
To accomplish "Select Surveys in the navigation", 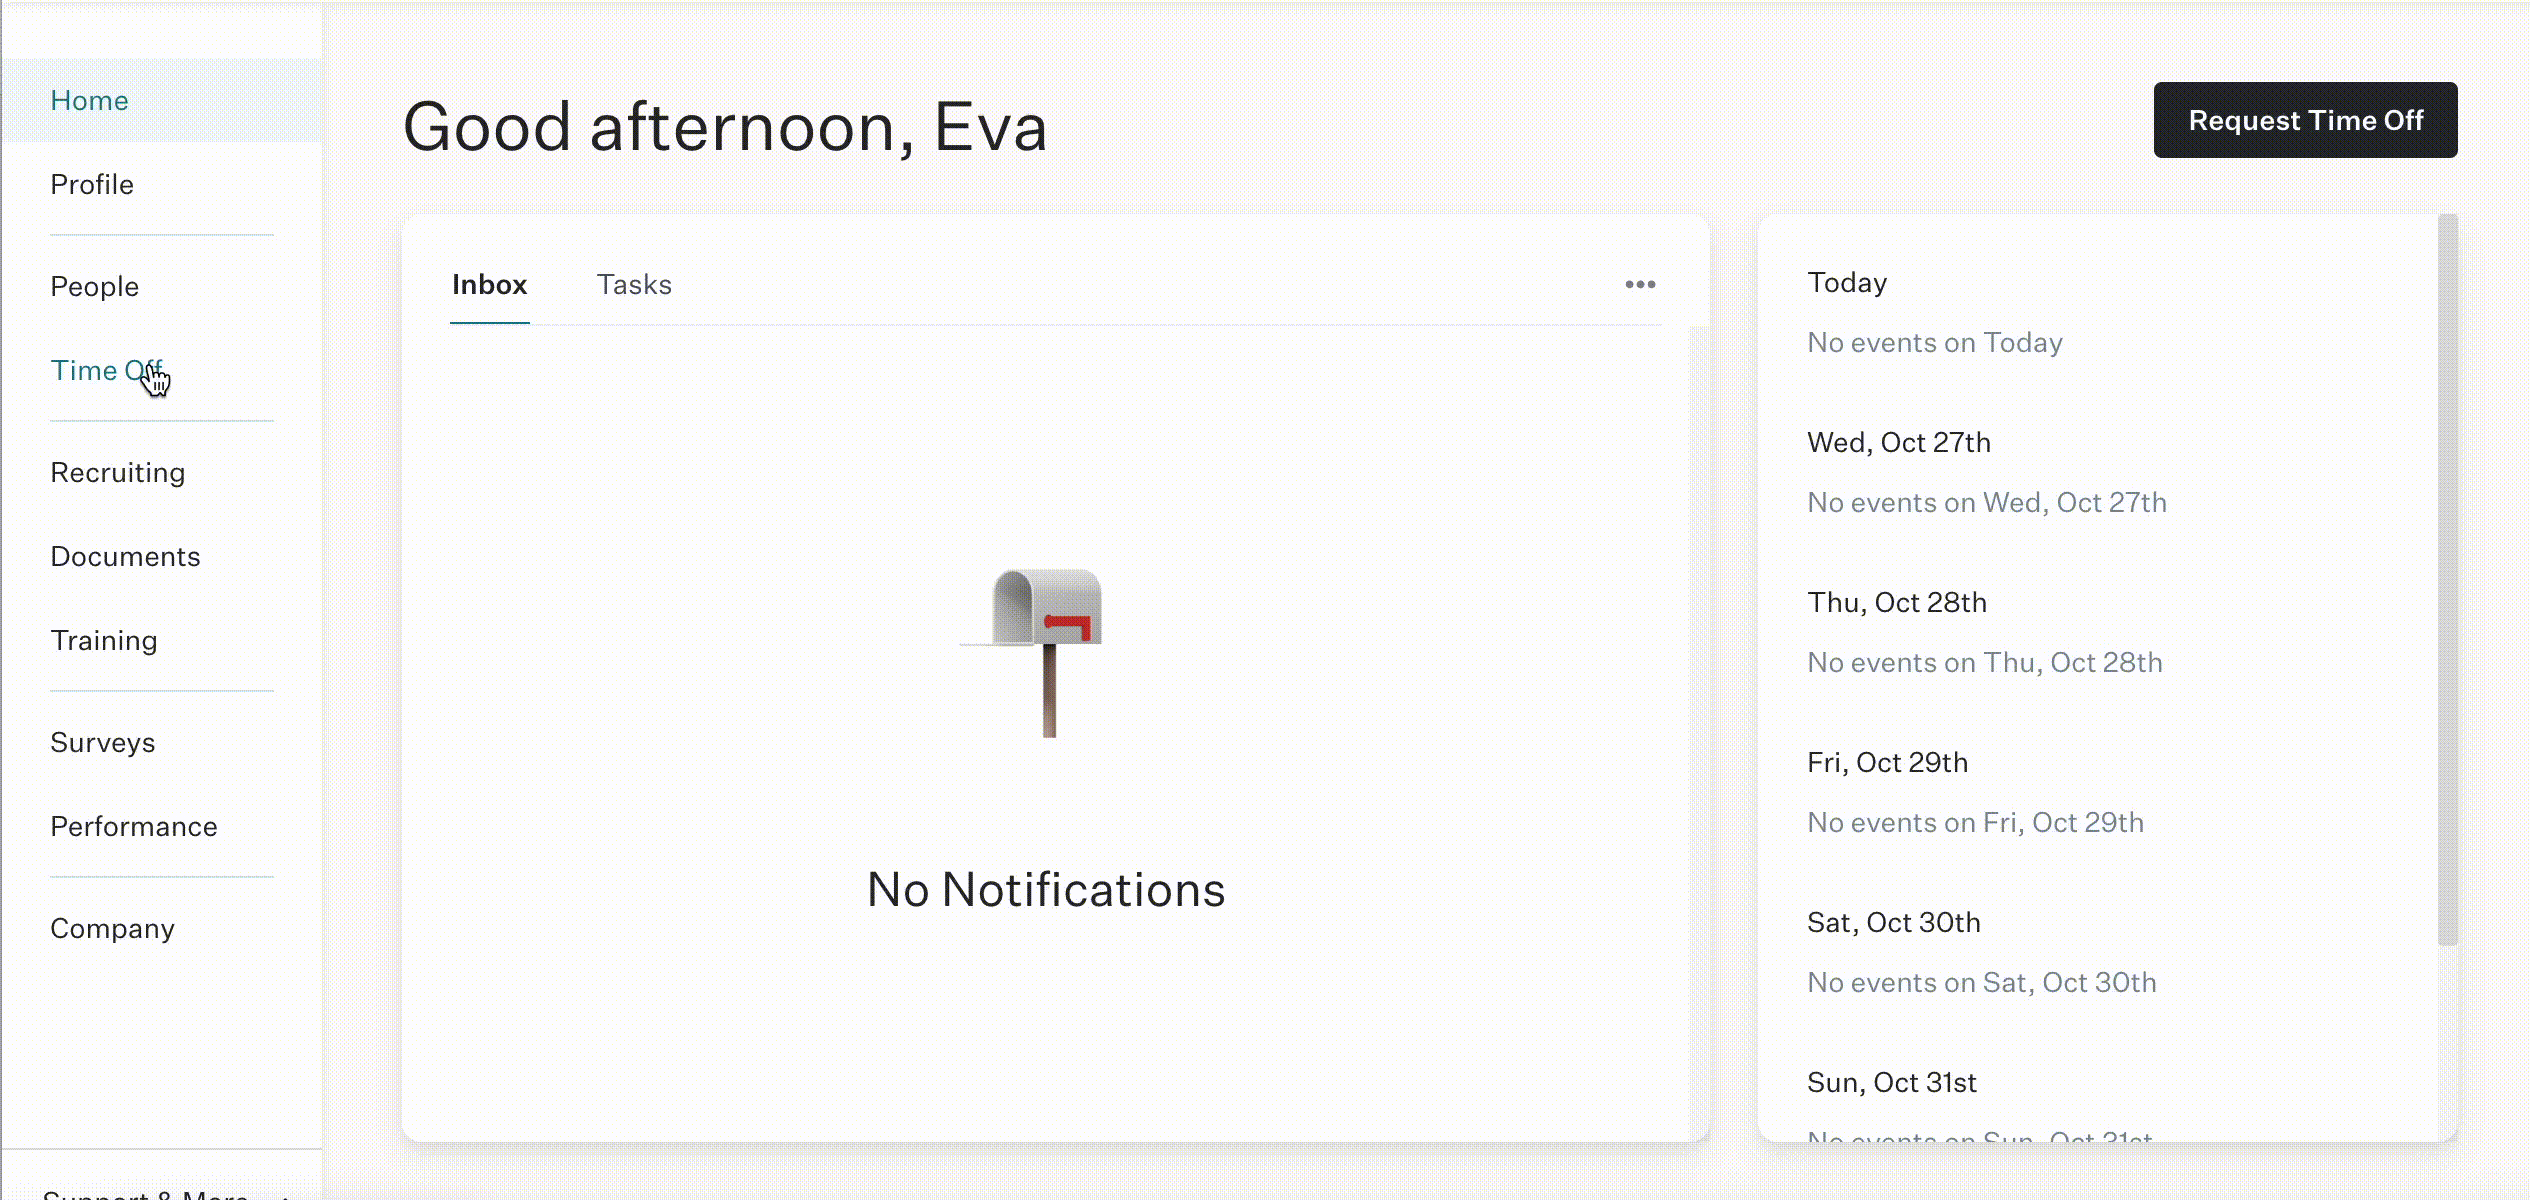I will pyautogui.click(x=103, y=743).
